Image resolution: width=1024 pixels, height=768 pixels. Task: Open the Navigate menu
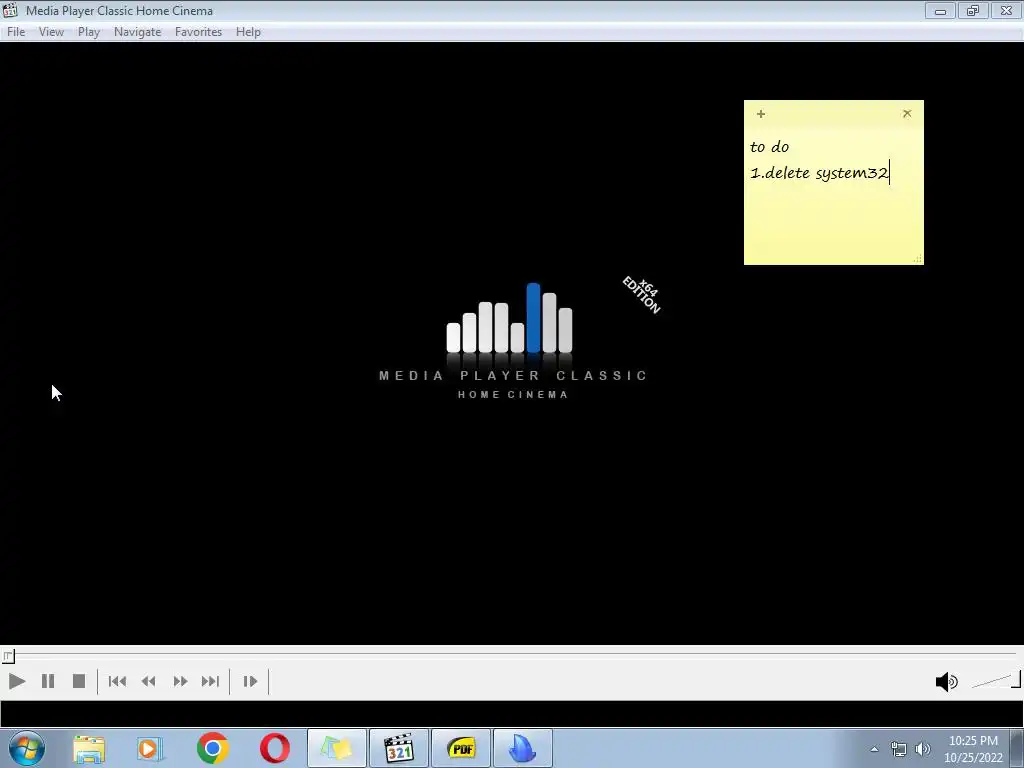(137, 32)
